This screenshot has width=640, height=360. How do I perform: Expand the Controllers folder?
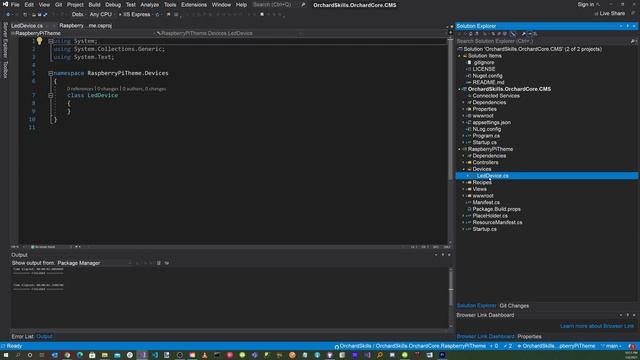(464, 162)
